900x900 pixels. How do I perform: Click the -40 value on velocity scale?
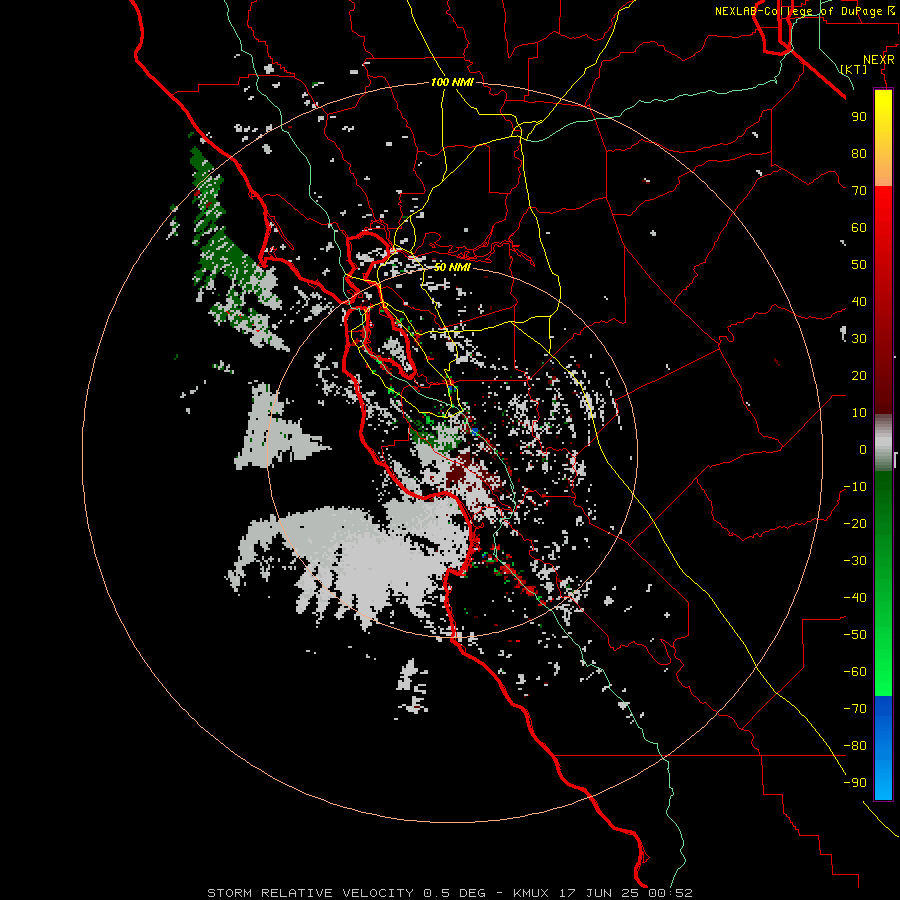click(x=855, y=598)
